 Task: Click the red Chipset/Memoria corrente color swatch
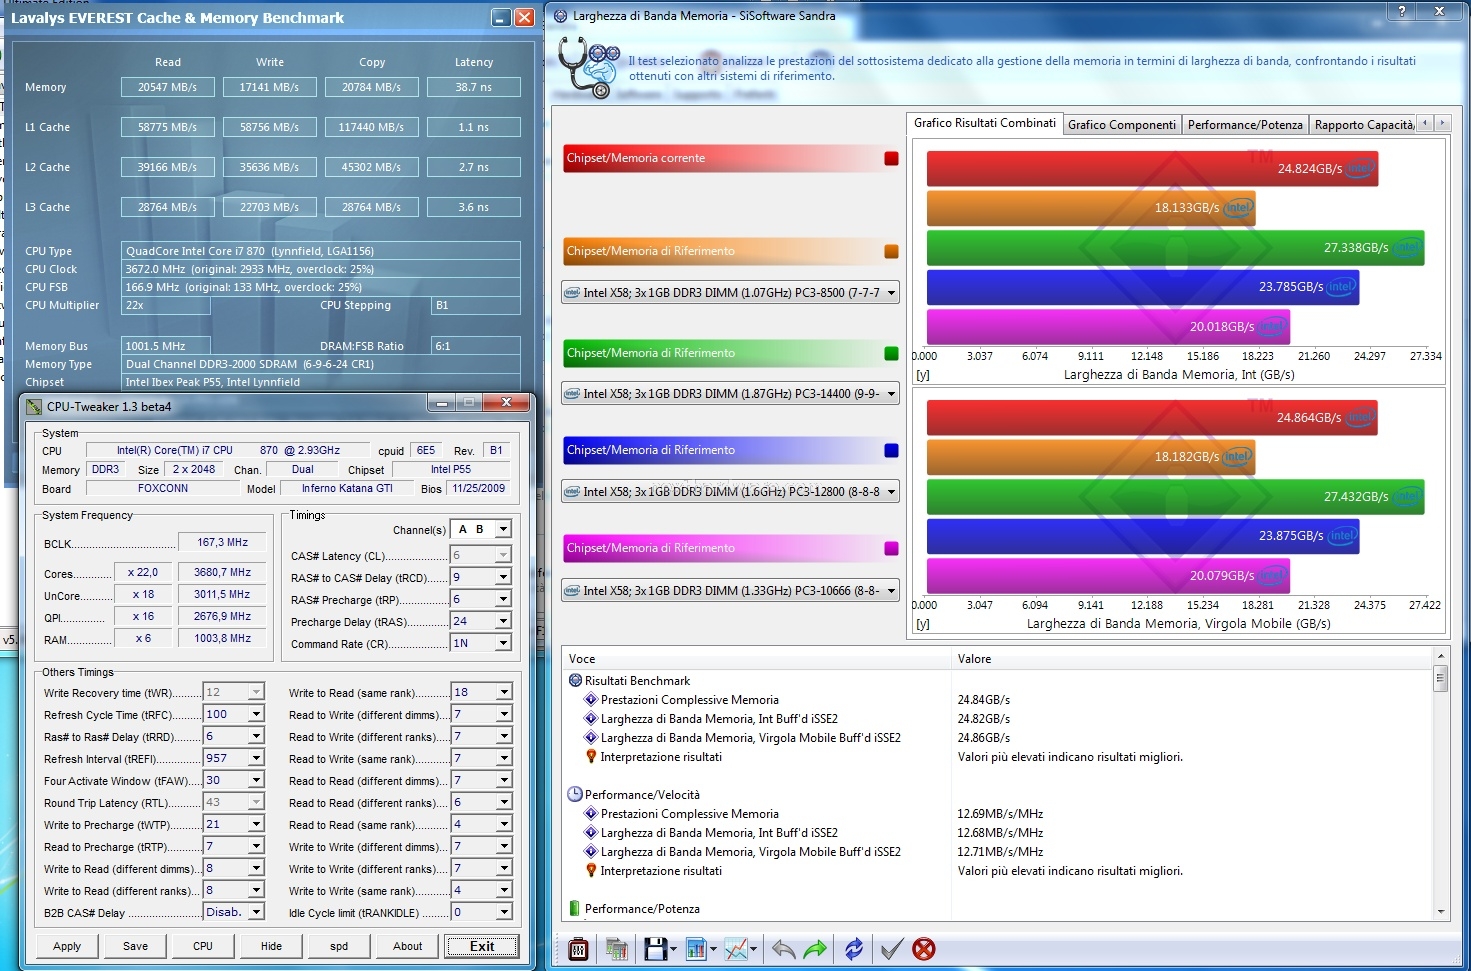pyautogui.click(x=891, y=158)
